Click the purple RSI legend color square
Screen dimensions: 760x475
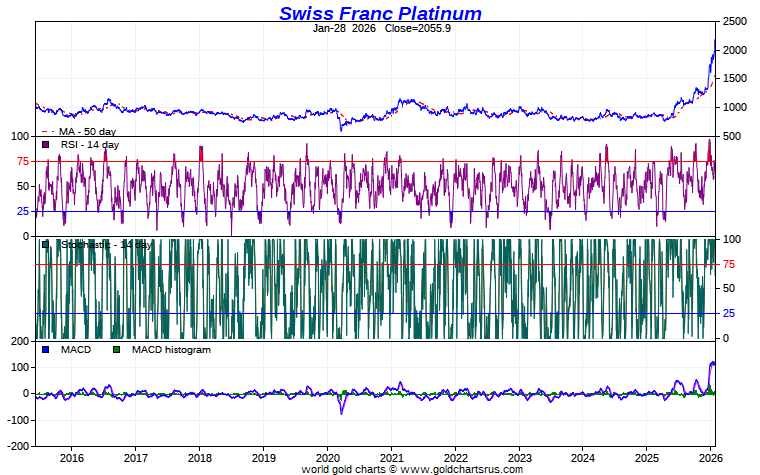click(46, 144)
